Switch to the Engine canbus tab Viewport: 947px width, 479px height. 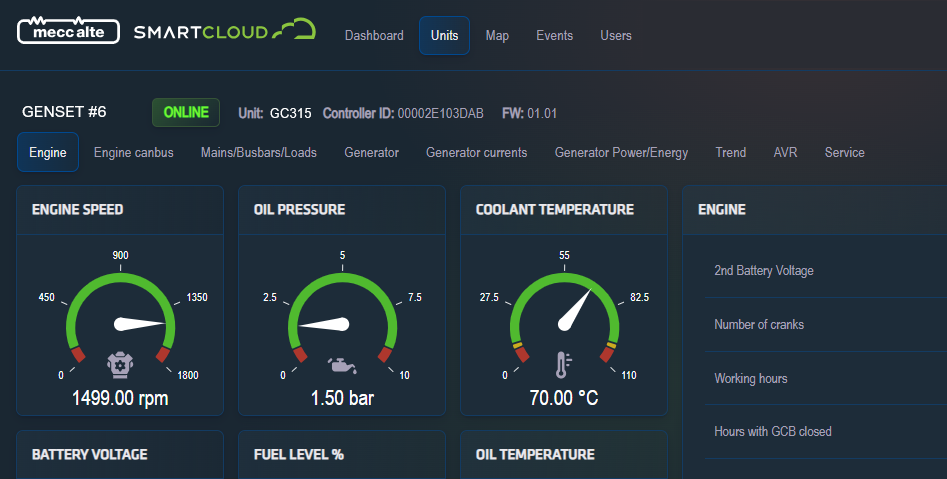(x=133, y=152)
